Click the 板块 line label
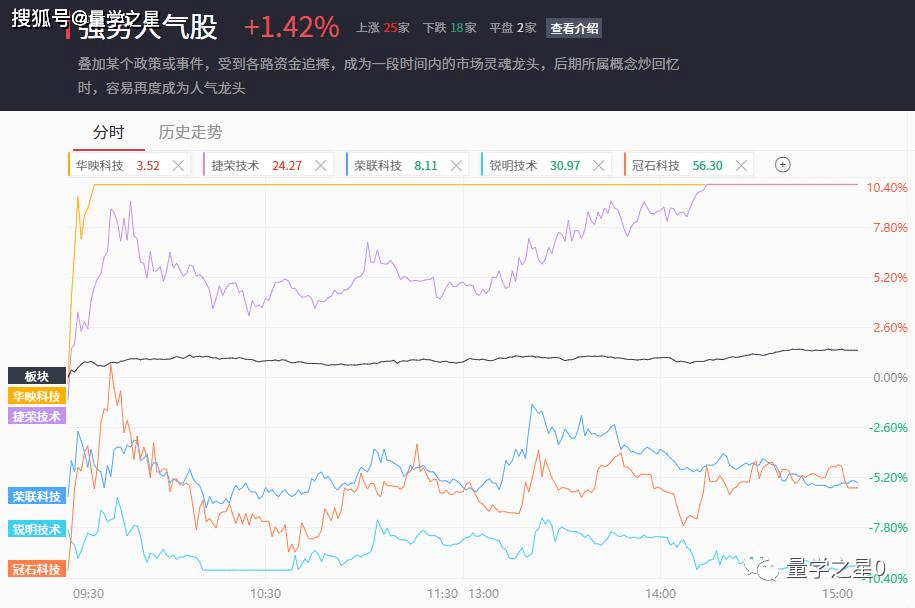Screen dimensions: 915x608 (36, 376)
